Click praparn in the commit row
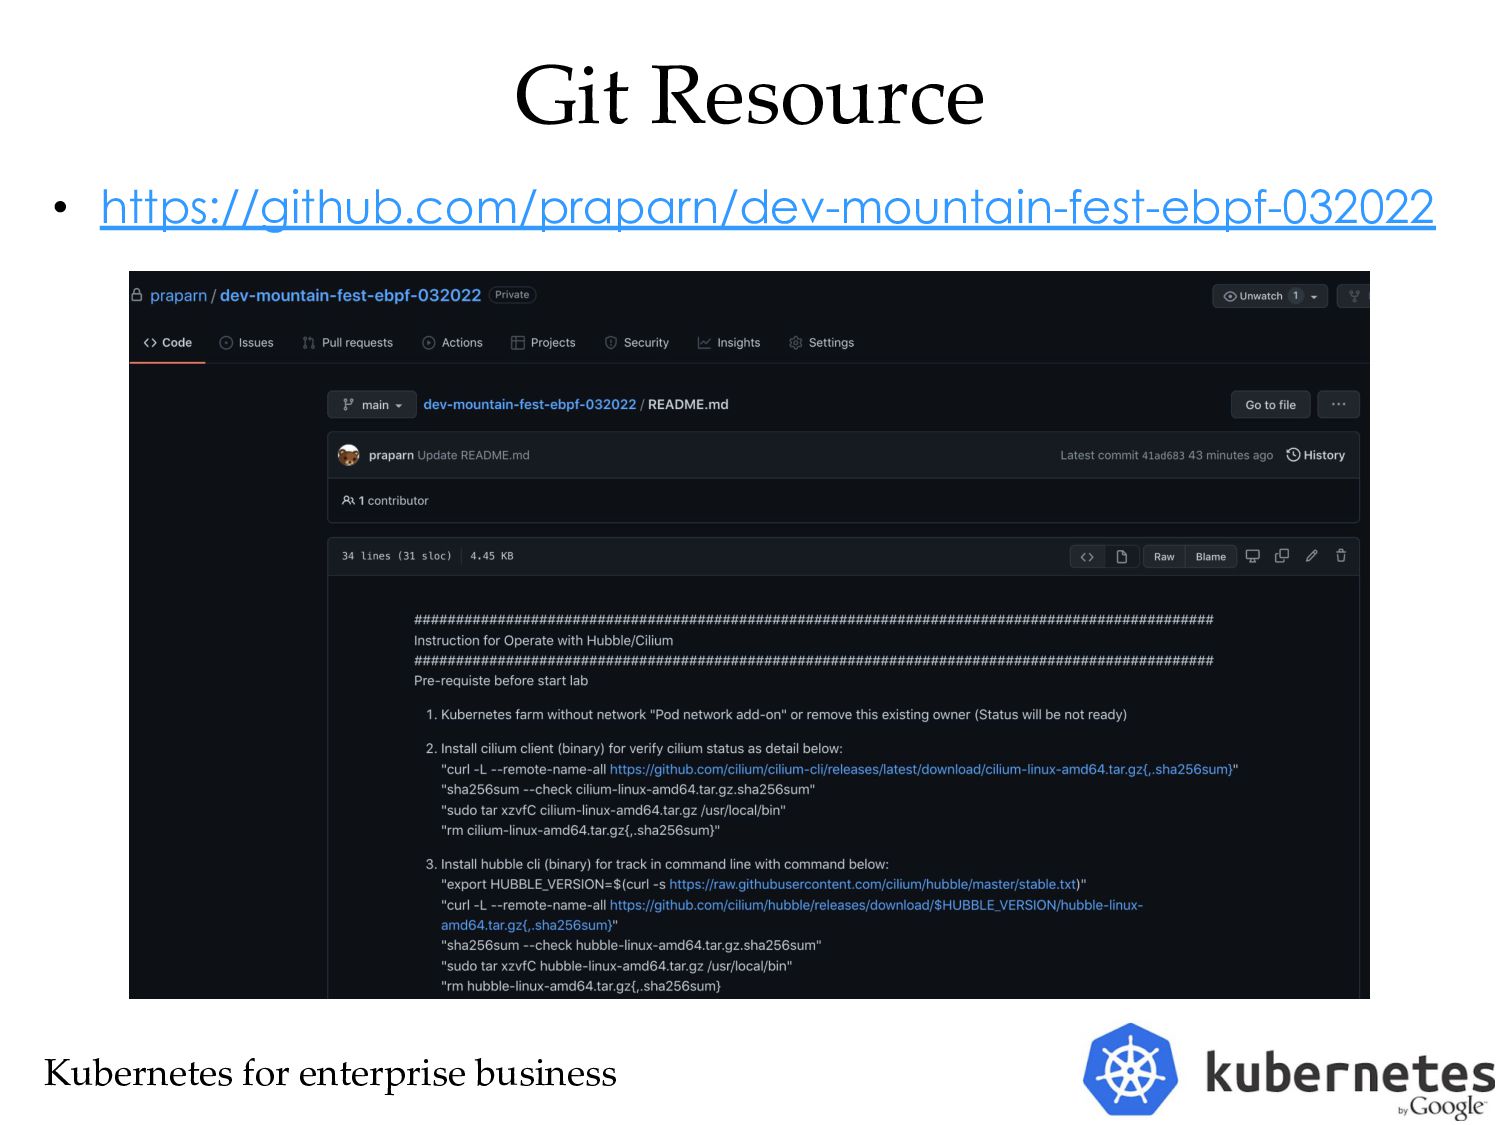The height and width of the screenshot is (1125, 1500). coord(391,455)
